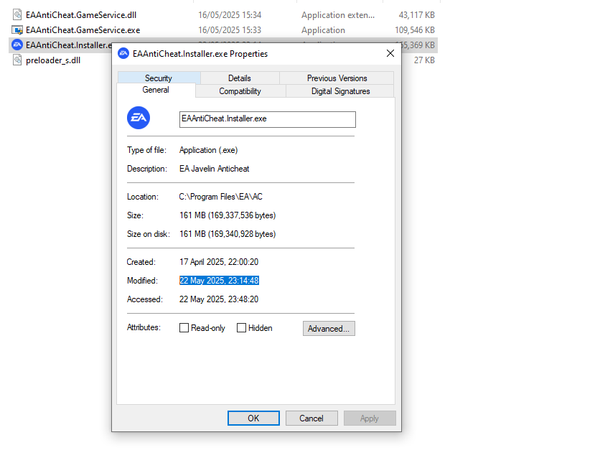Click the Size on disk value 169,340,928 bytes
Viewport: 600px width, 453px height.
coord(228,234)
